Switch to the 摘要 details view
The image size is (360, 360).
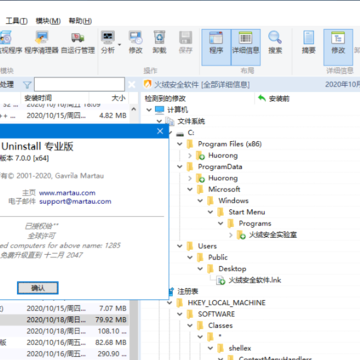pyautogui.click(x=309, y=42)
